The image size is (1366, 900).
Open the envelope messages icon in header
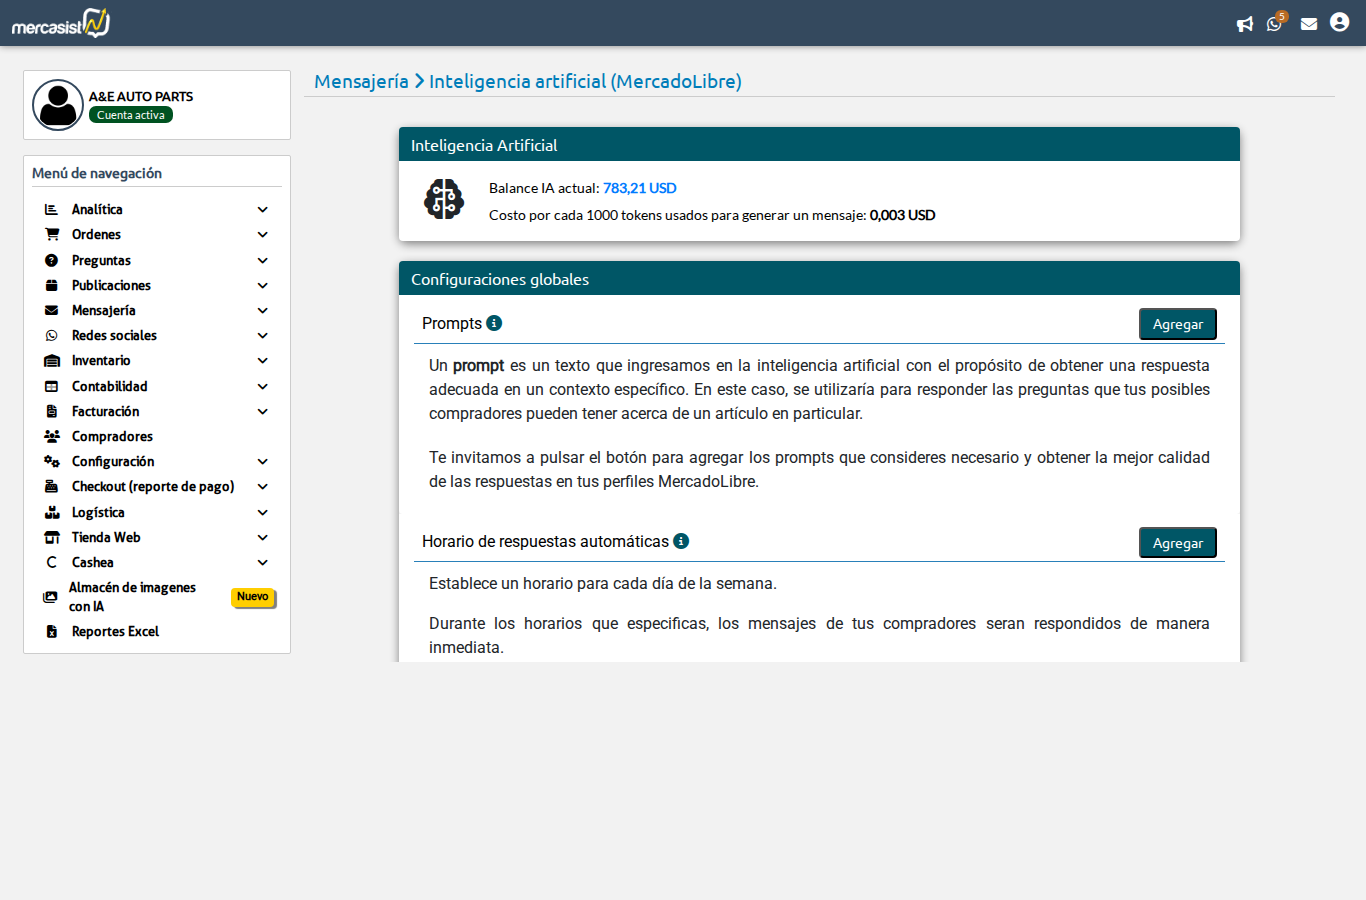[x=1308, y=24]
